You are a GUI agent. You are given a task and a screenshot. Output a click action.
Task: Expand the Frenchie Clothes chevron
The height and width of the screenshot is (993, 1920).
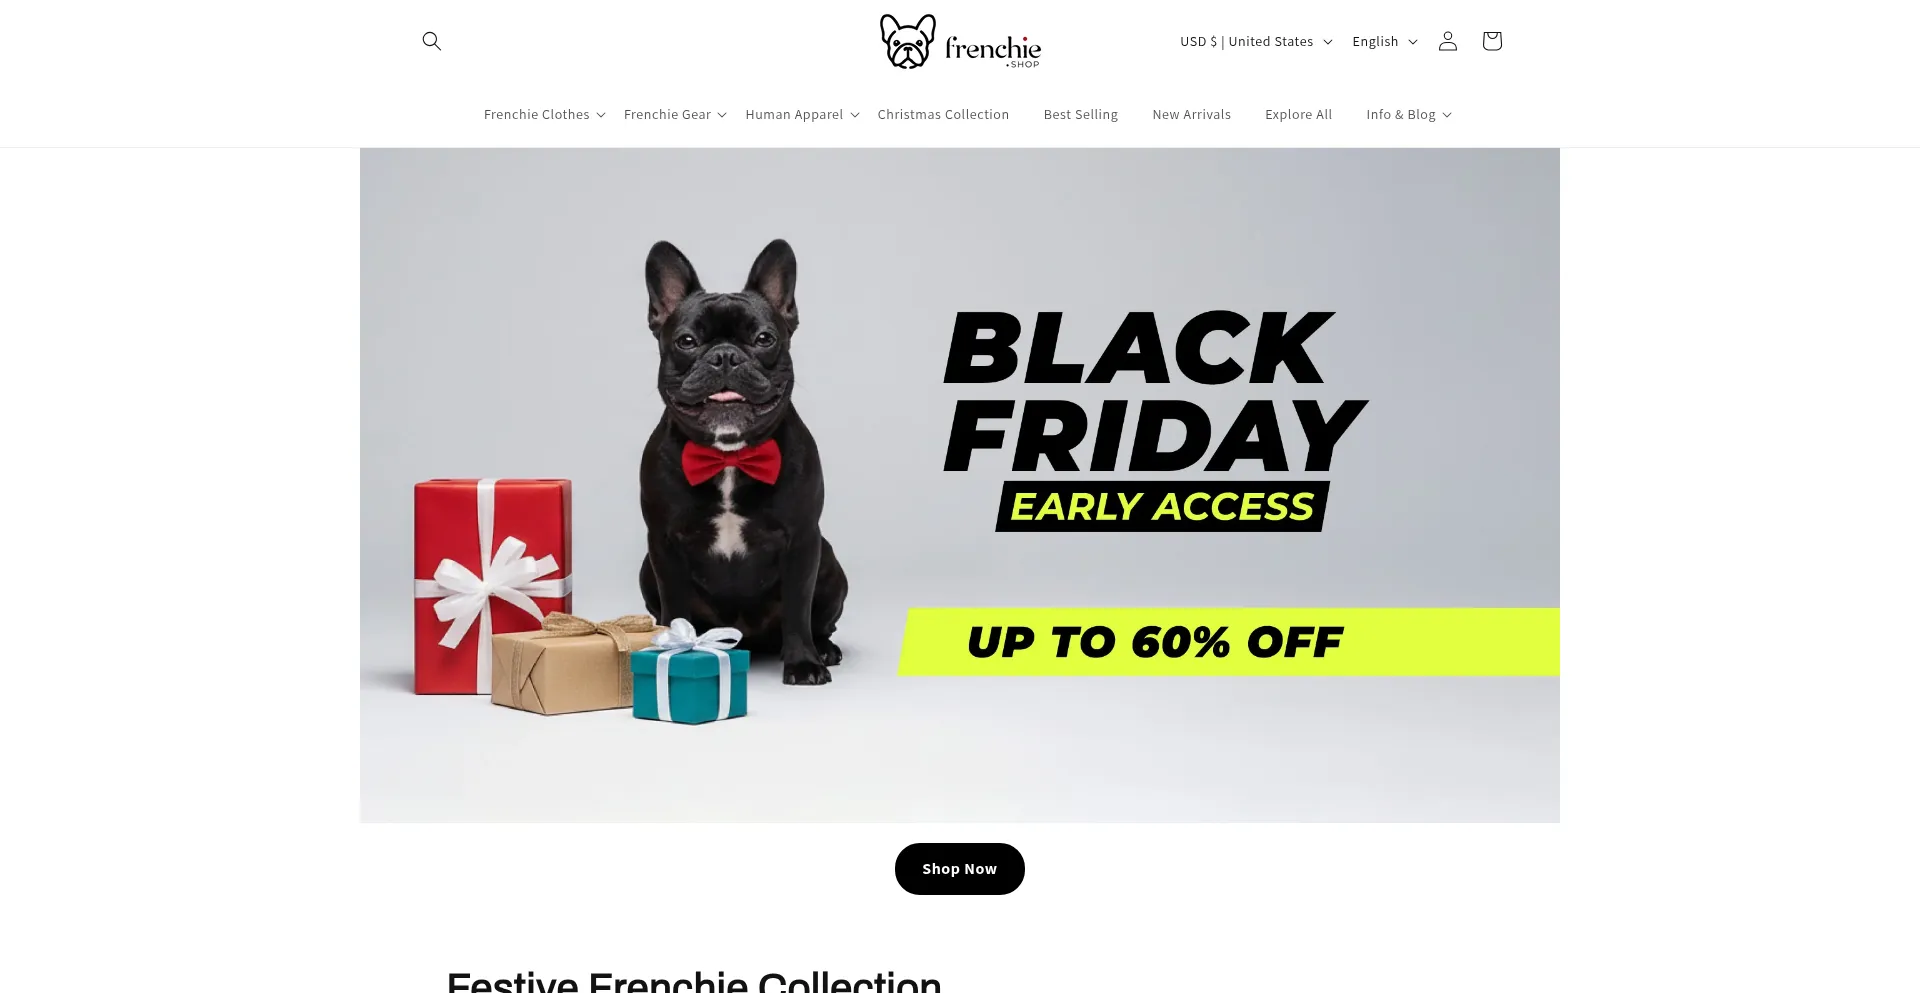(601, 115)
